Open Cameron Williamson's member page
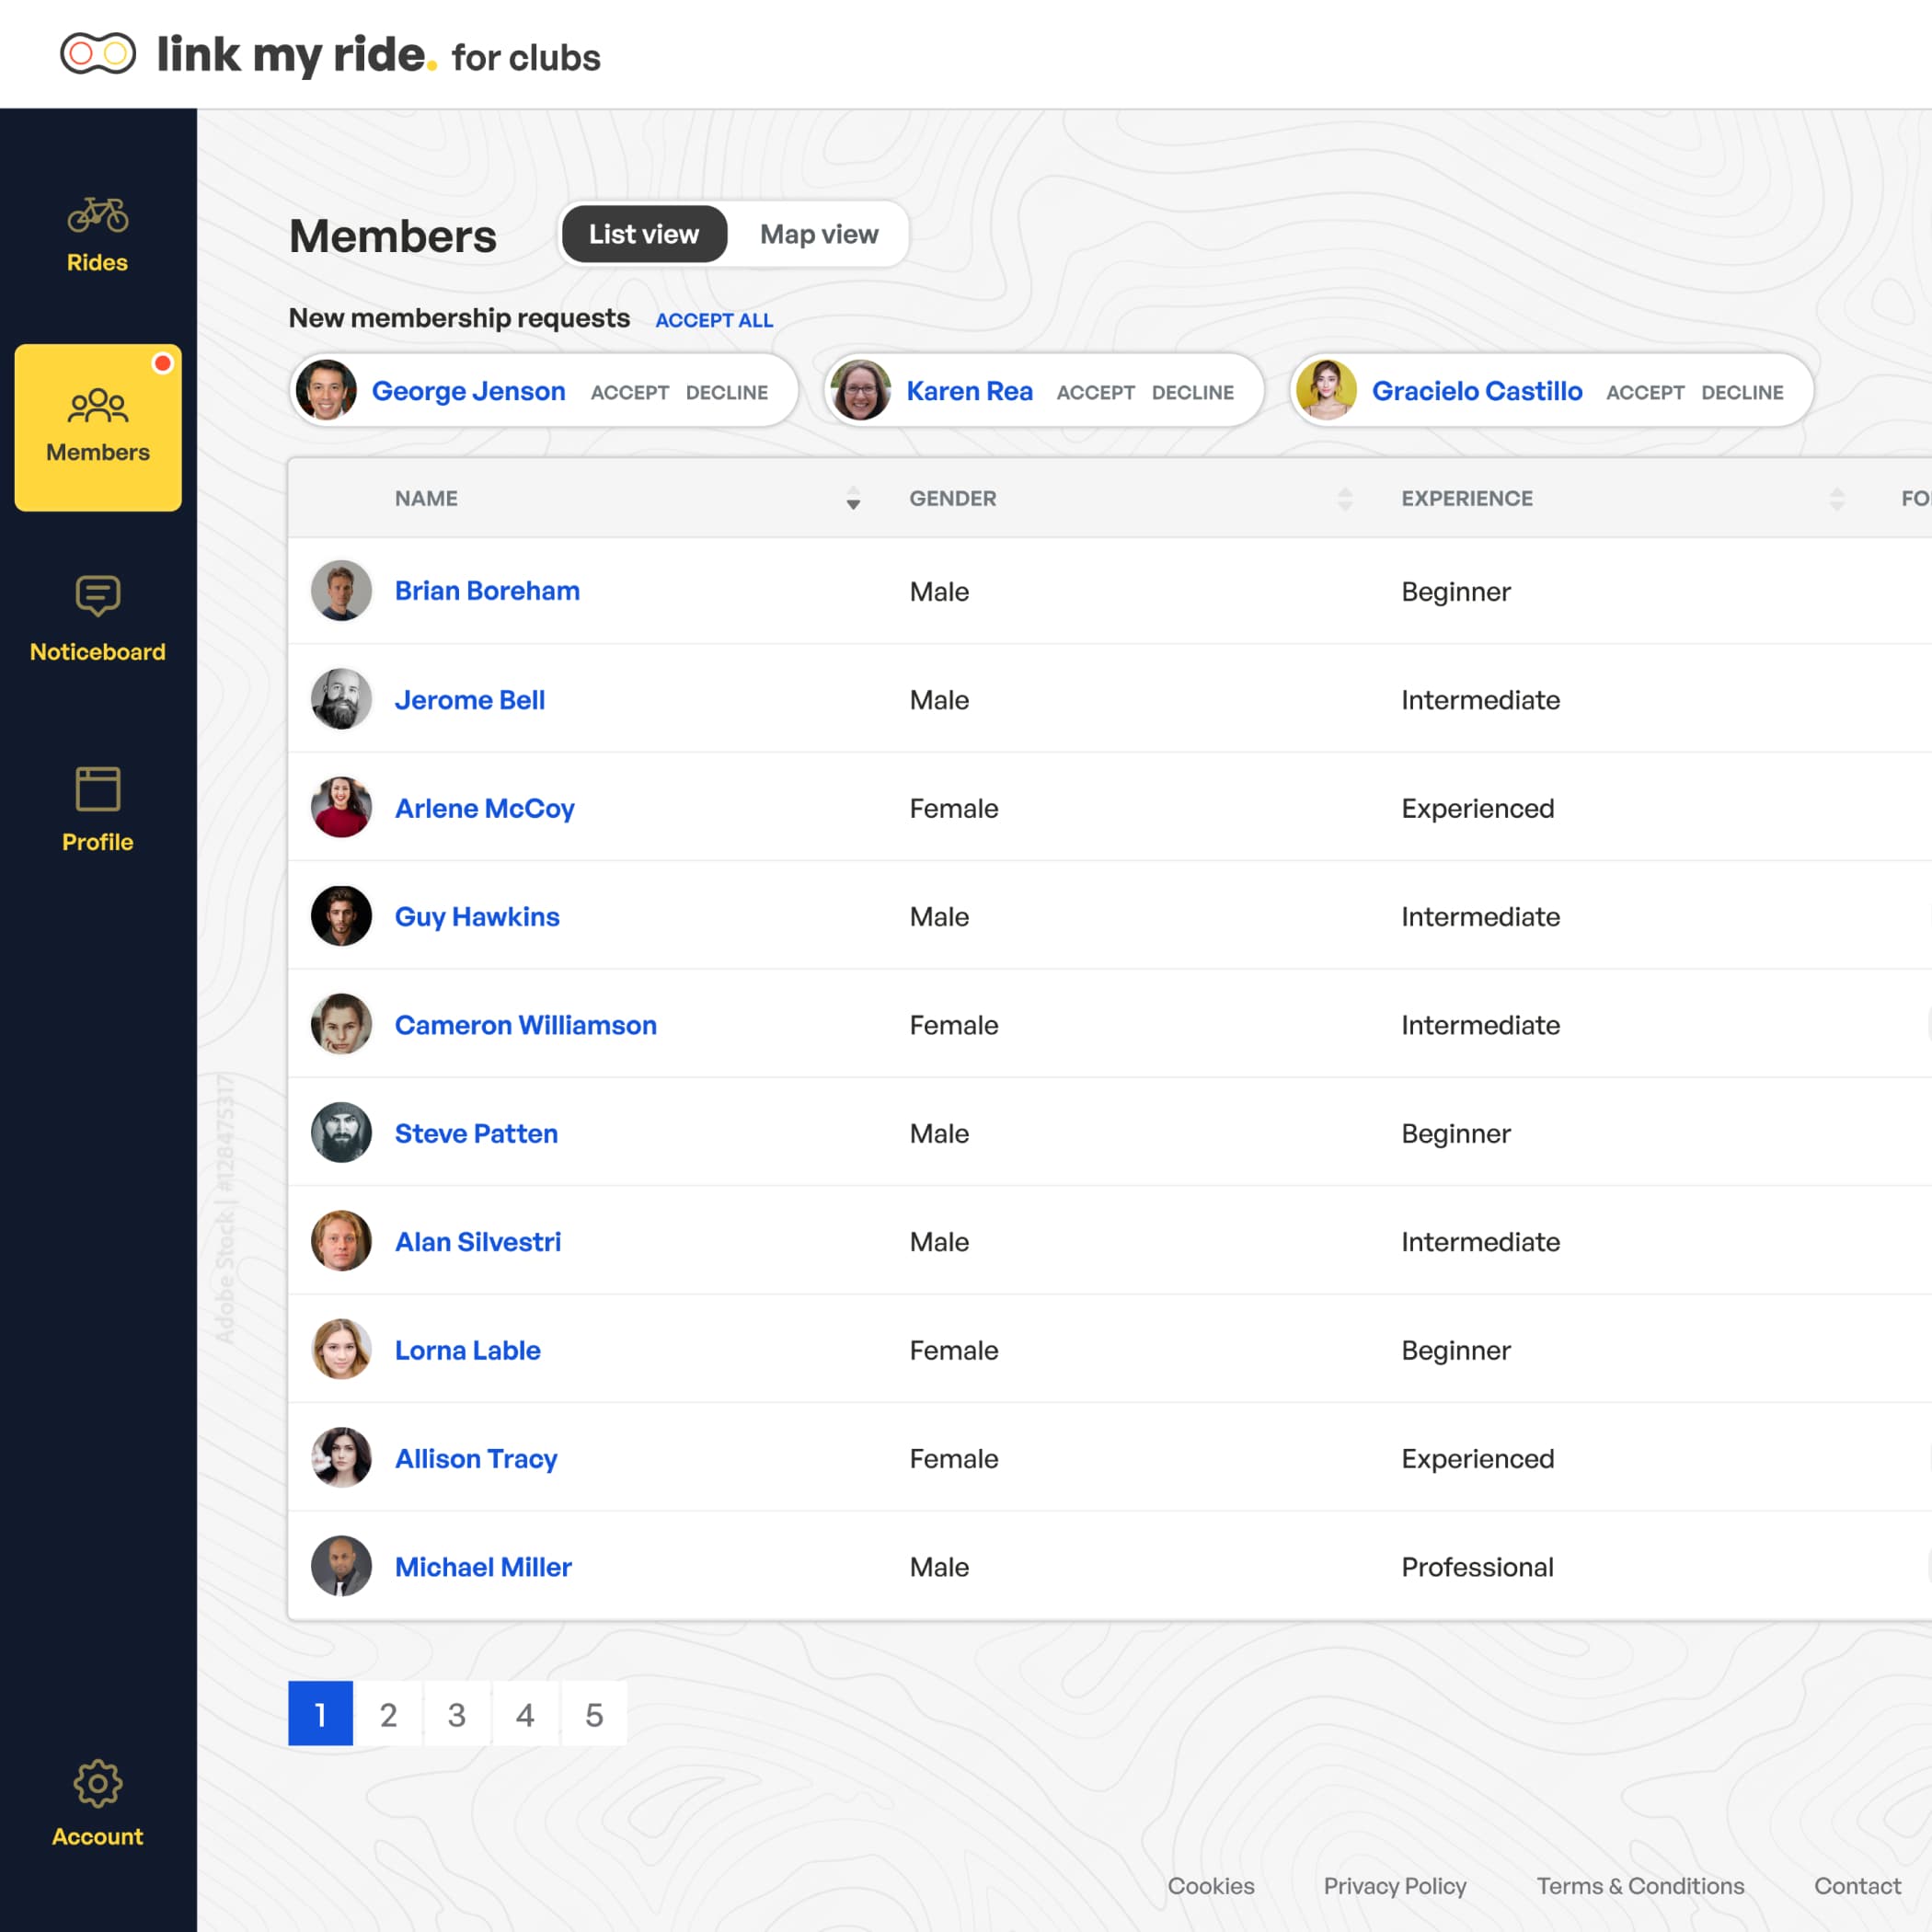1932x1932 pixels. (526, 1025)
